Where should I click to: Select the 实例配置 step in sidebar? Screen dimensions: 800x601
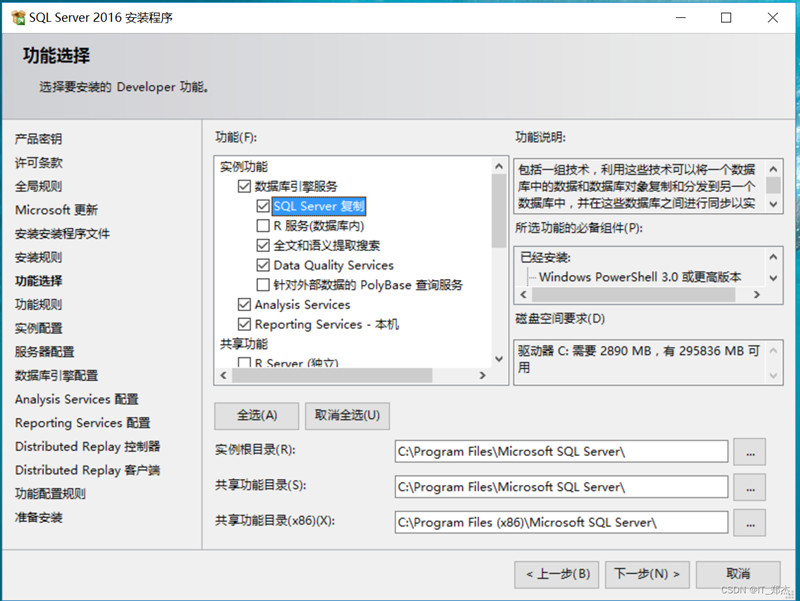pyautogui.click(x=40, y=328)
